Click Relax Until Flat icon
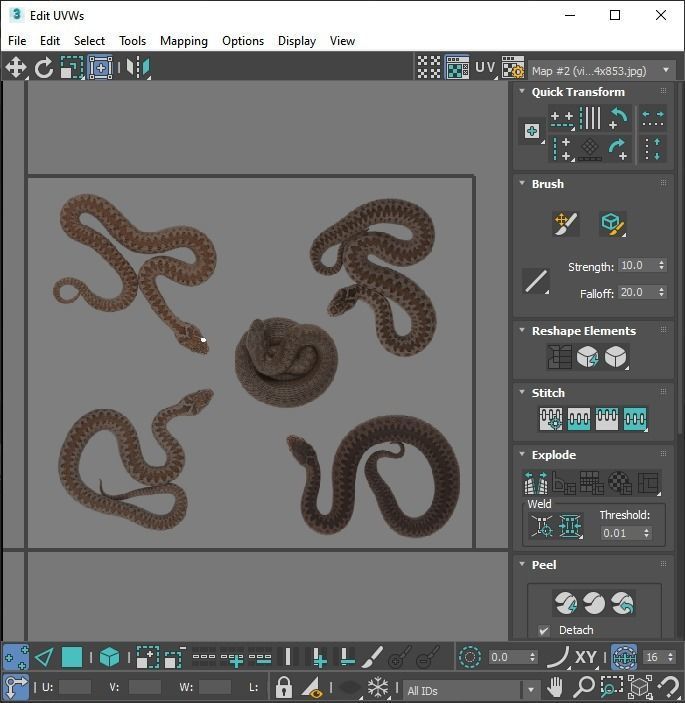685x703 pixels. pyautogui.click(x=587, y=357)
